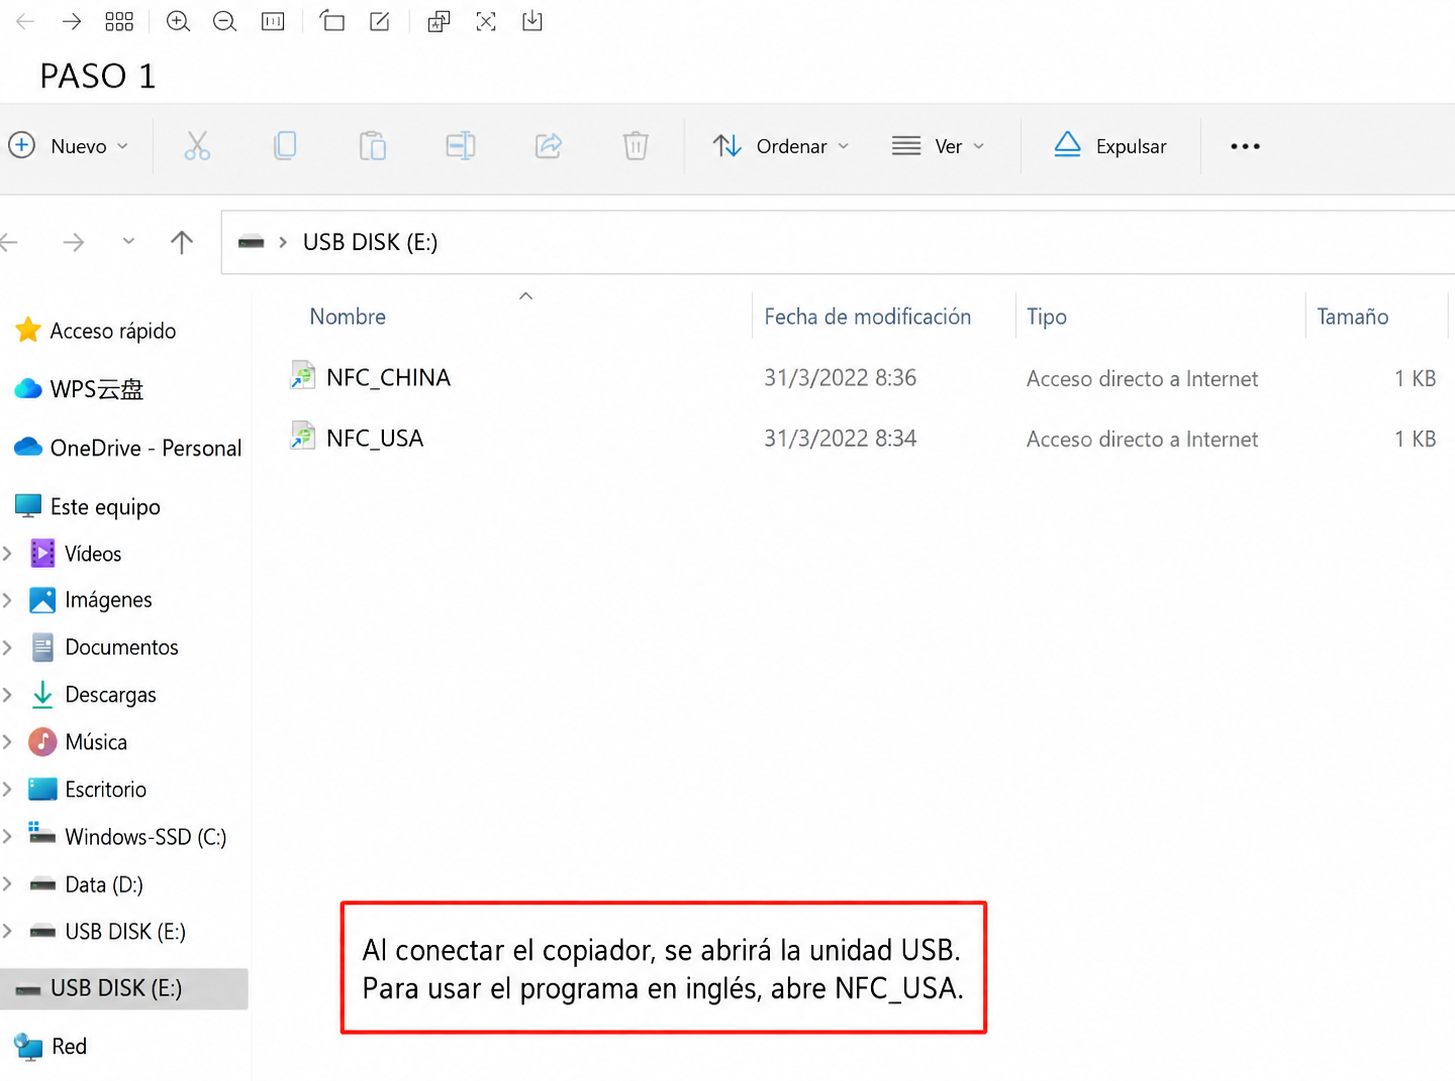Select the NFC_CHINA file

pos(388,378)
